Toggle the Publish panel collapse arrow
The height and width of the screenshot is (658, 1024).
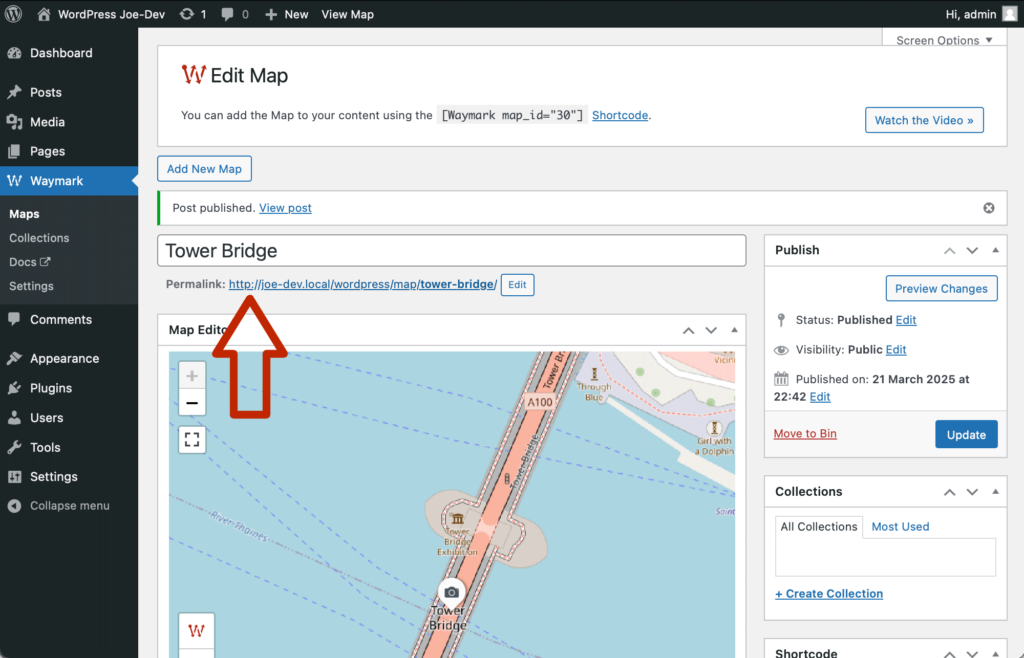(994, 250)
